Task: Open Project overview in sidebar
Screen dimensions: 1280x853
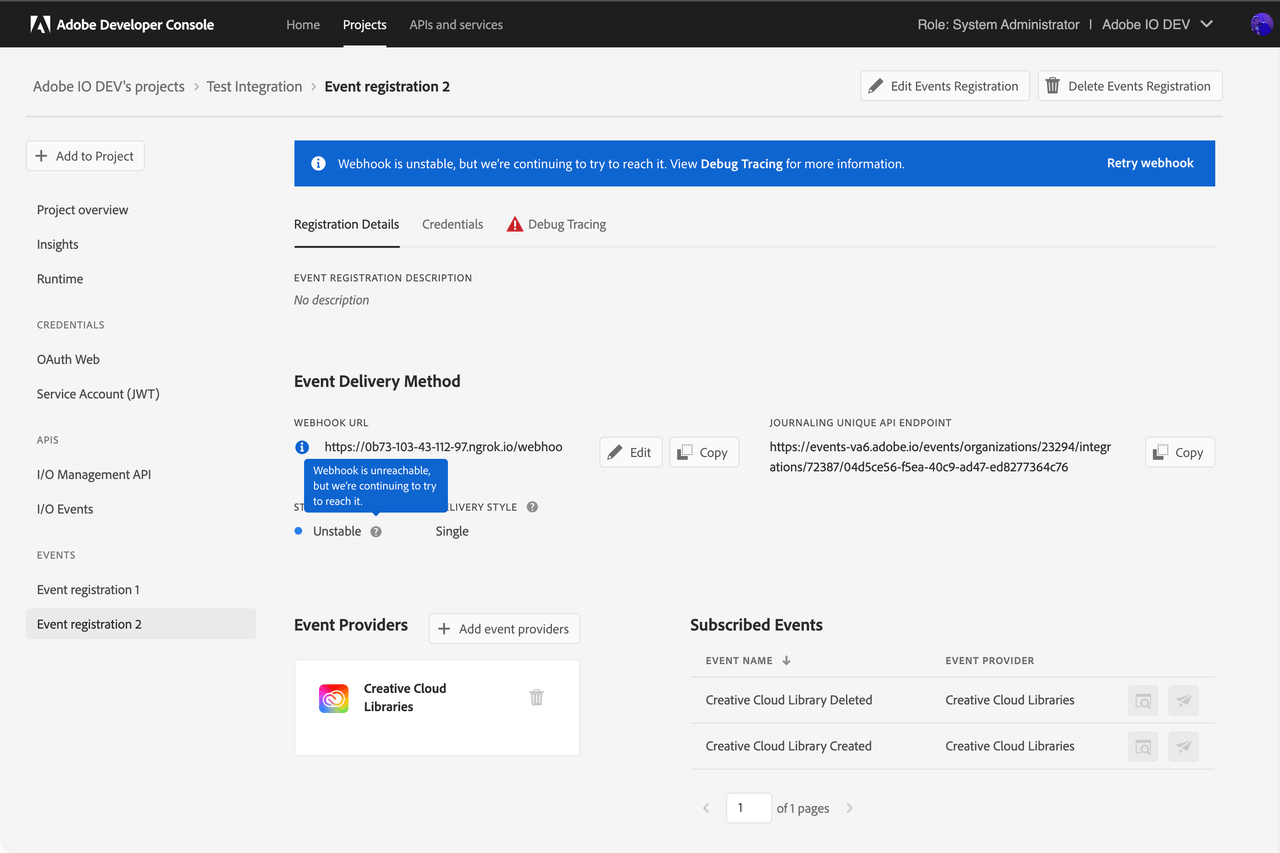Action: click(x=83, y=210)
